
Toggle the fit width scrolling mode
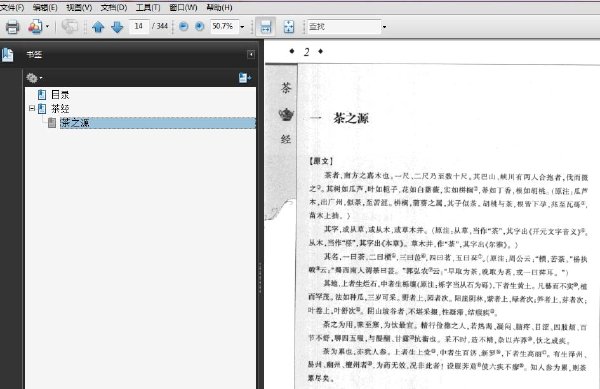click(x=266, y=27)
